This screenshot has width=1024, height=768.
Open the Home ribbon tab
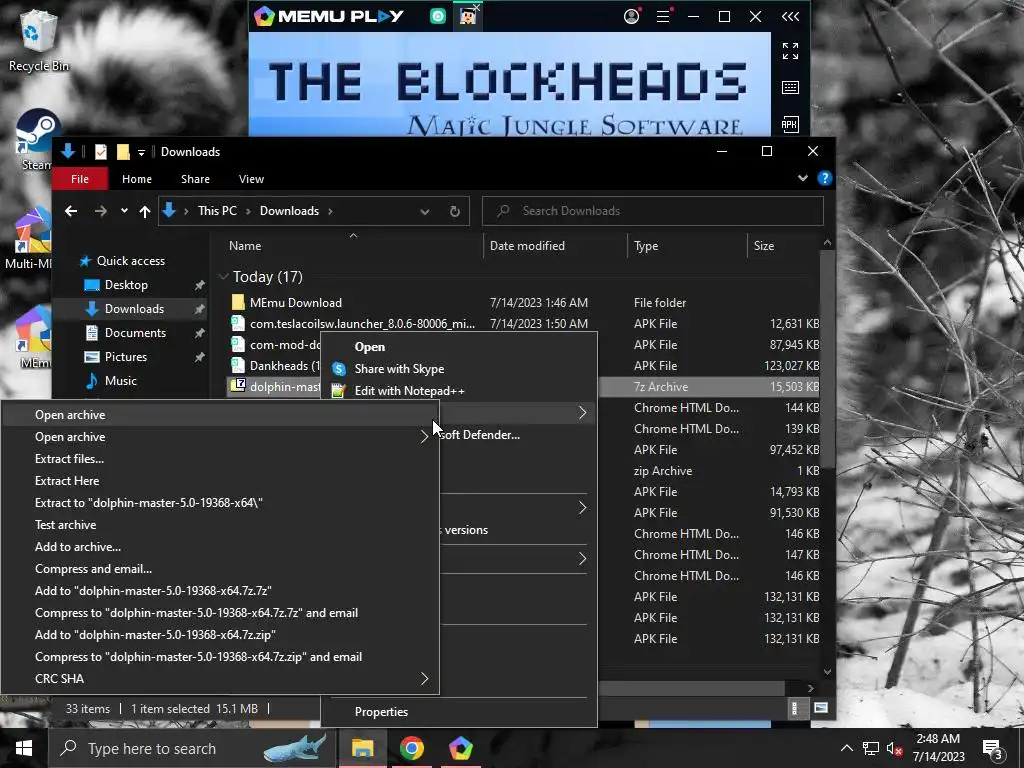click(x=136, y=179)
